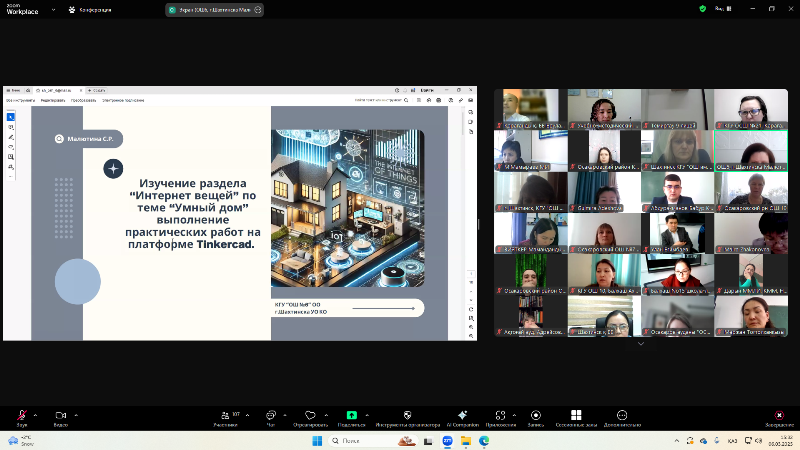Open Сессионные залы breakout rooms

pyautogui.click(x=576, y=415)
